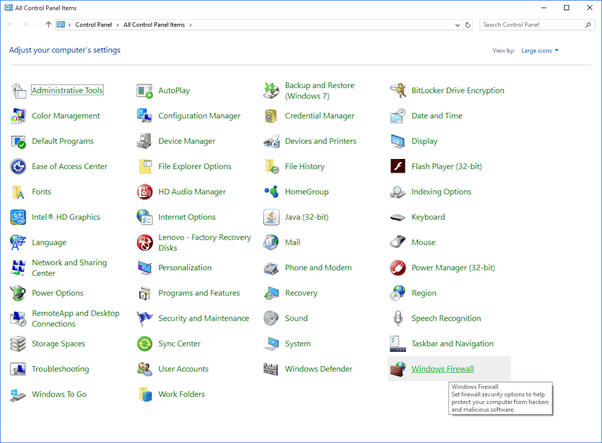Open the File History link
This screenshot has height=443, width=602.
coord(304,167)
